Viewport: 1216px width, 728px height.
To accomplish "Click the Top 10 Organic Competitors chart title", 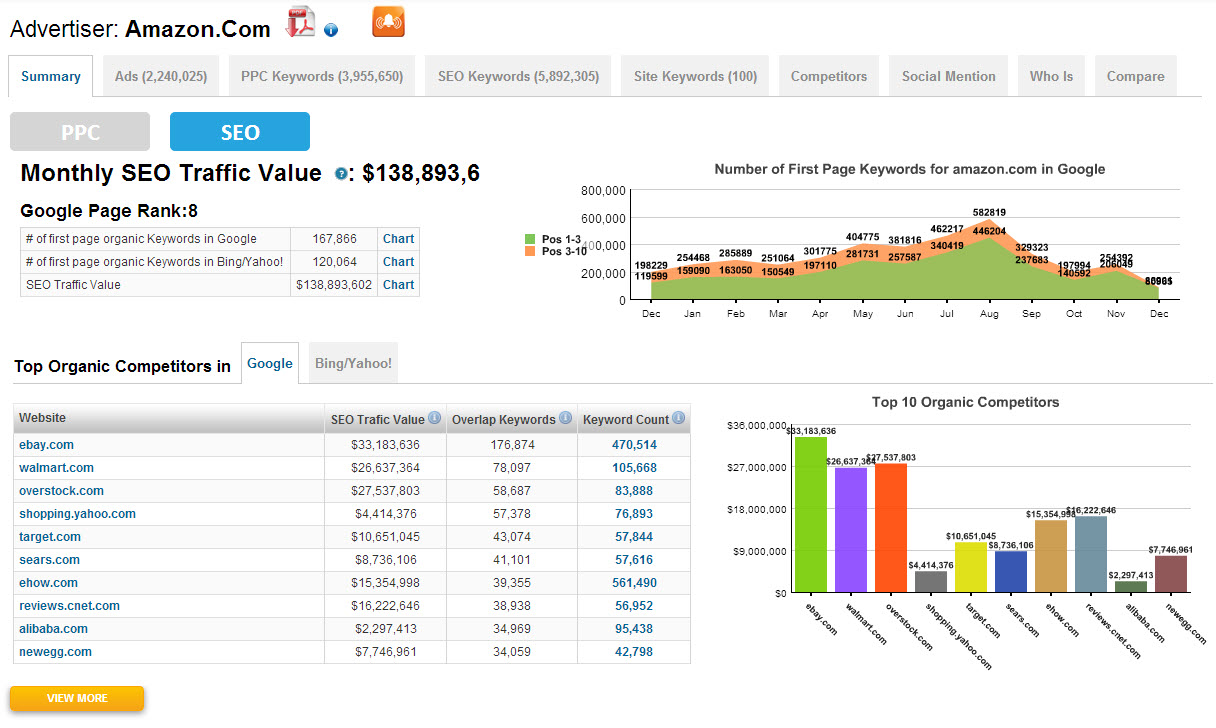I will pyautogui.click(x=965, y=402).
